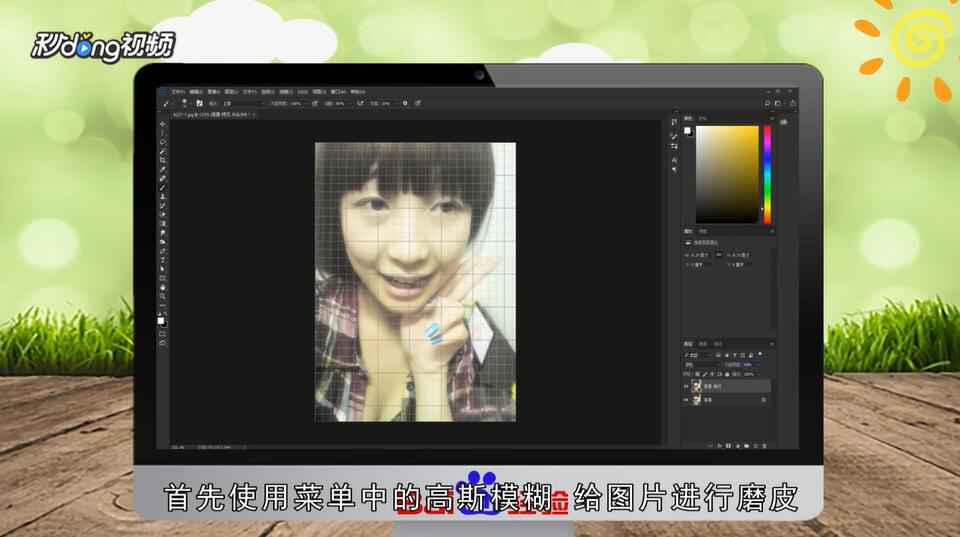The image size is (960, 537).
Task: Switch to the 通道 tab
Action: [x=703, y=344]
